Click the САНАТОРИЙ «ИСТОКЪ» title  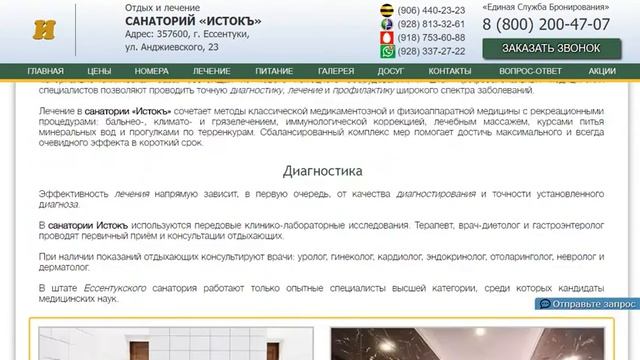click(x=193, y=21)
